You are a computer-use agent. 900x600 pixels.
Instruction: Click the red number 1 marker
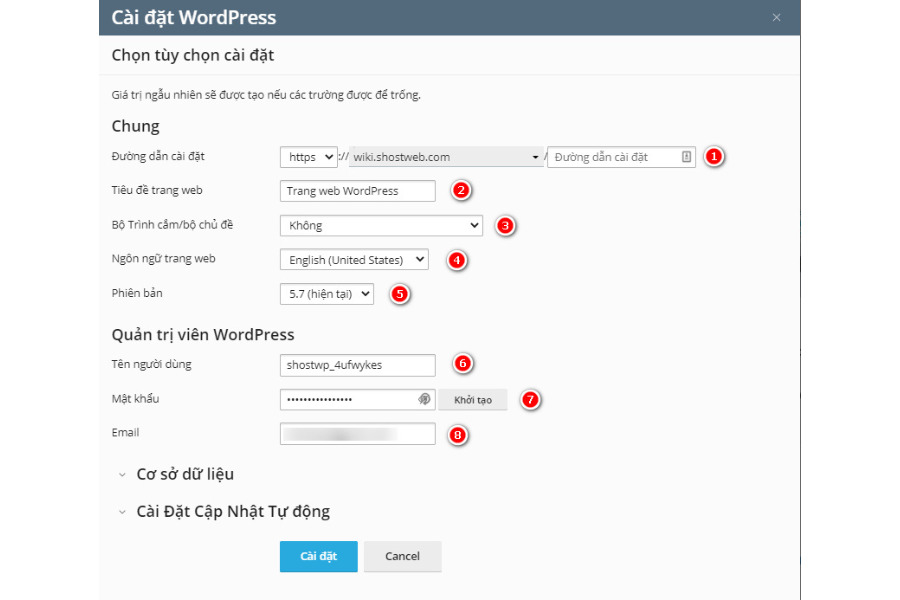tap(714, 157)
